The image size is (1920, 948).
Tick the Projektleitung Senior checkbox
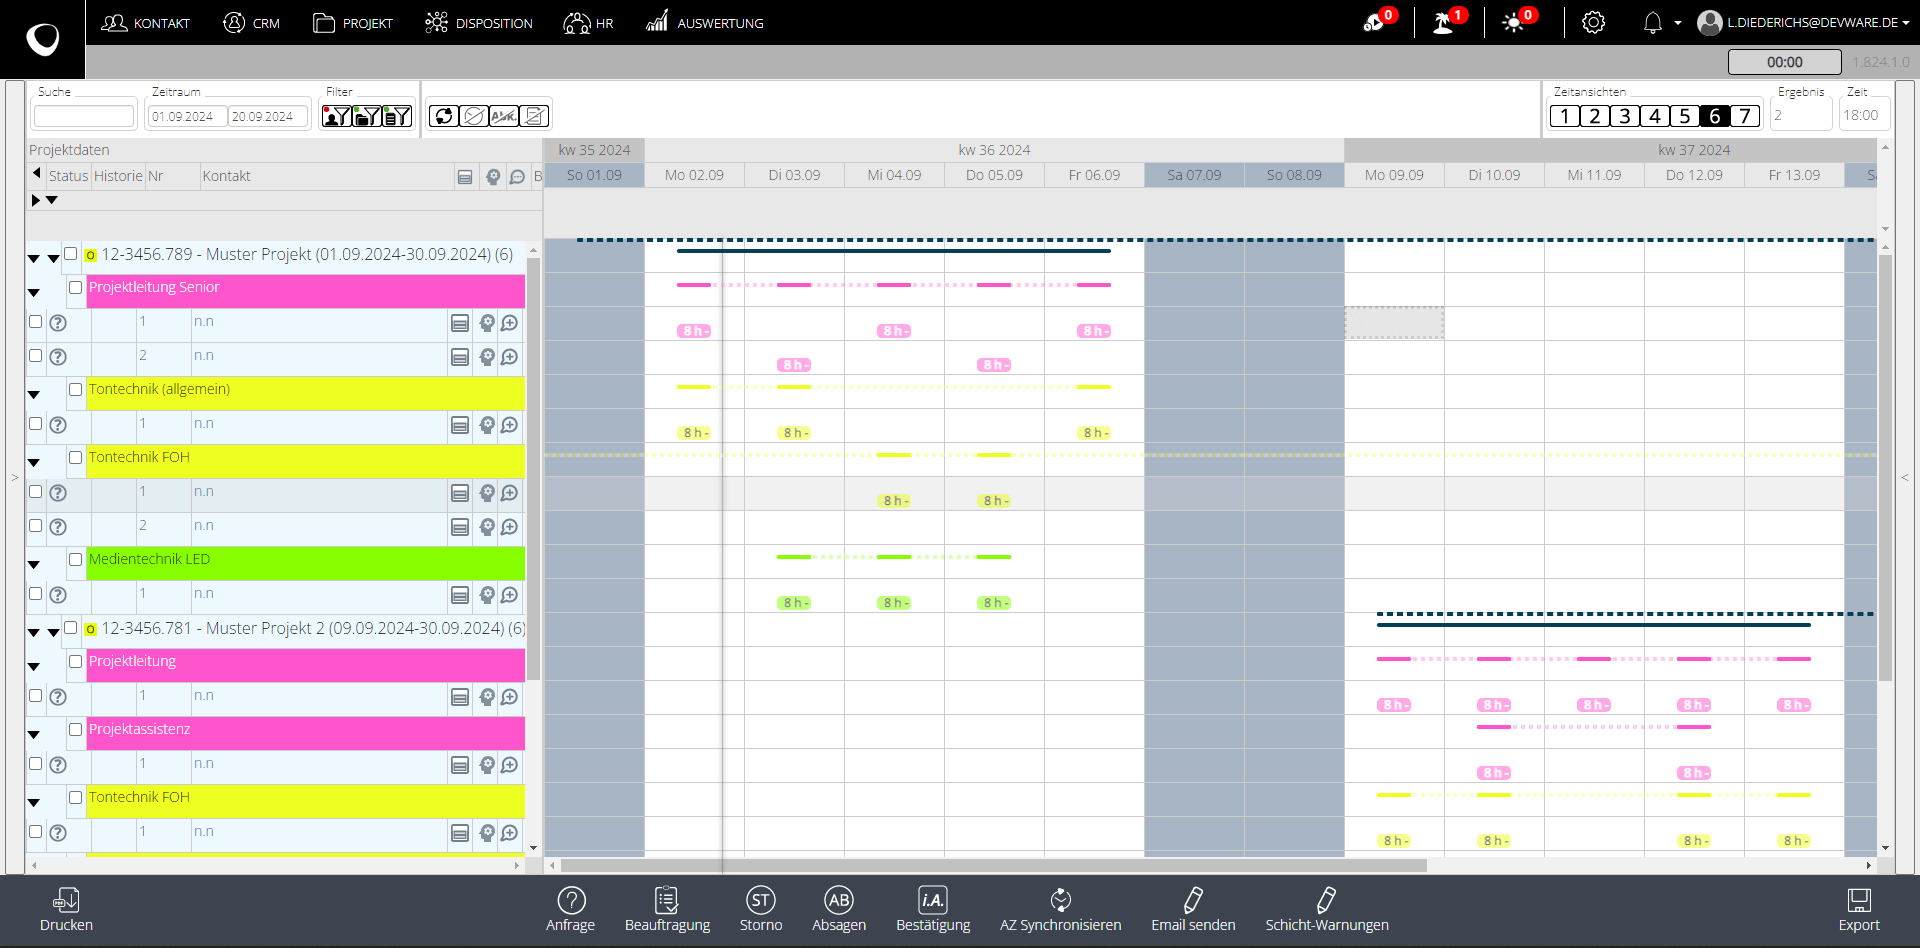(75, 288)
